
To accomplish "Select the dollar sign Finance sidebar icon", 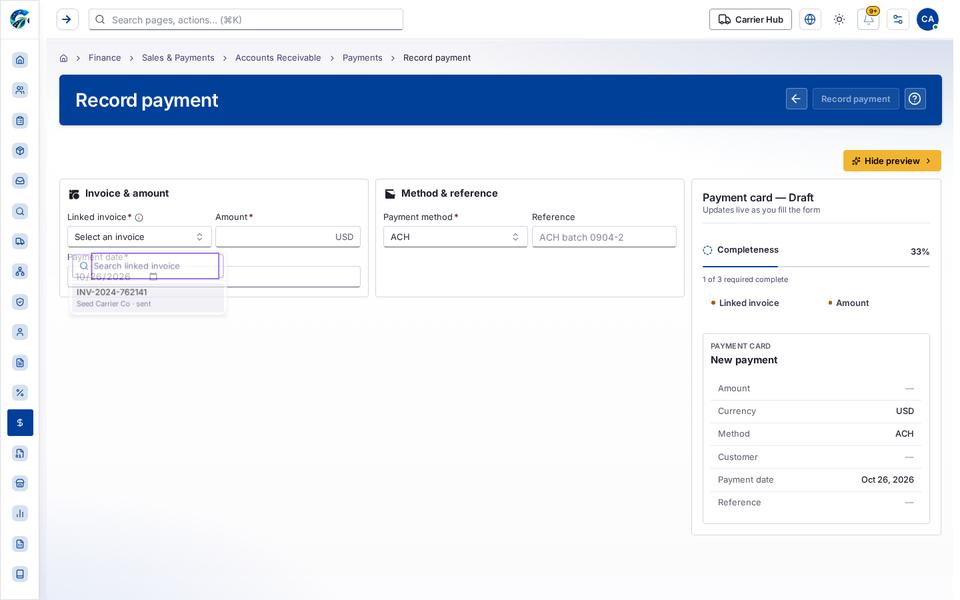I will click(x=20, y=422).
